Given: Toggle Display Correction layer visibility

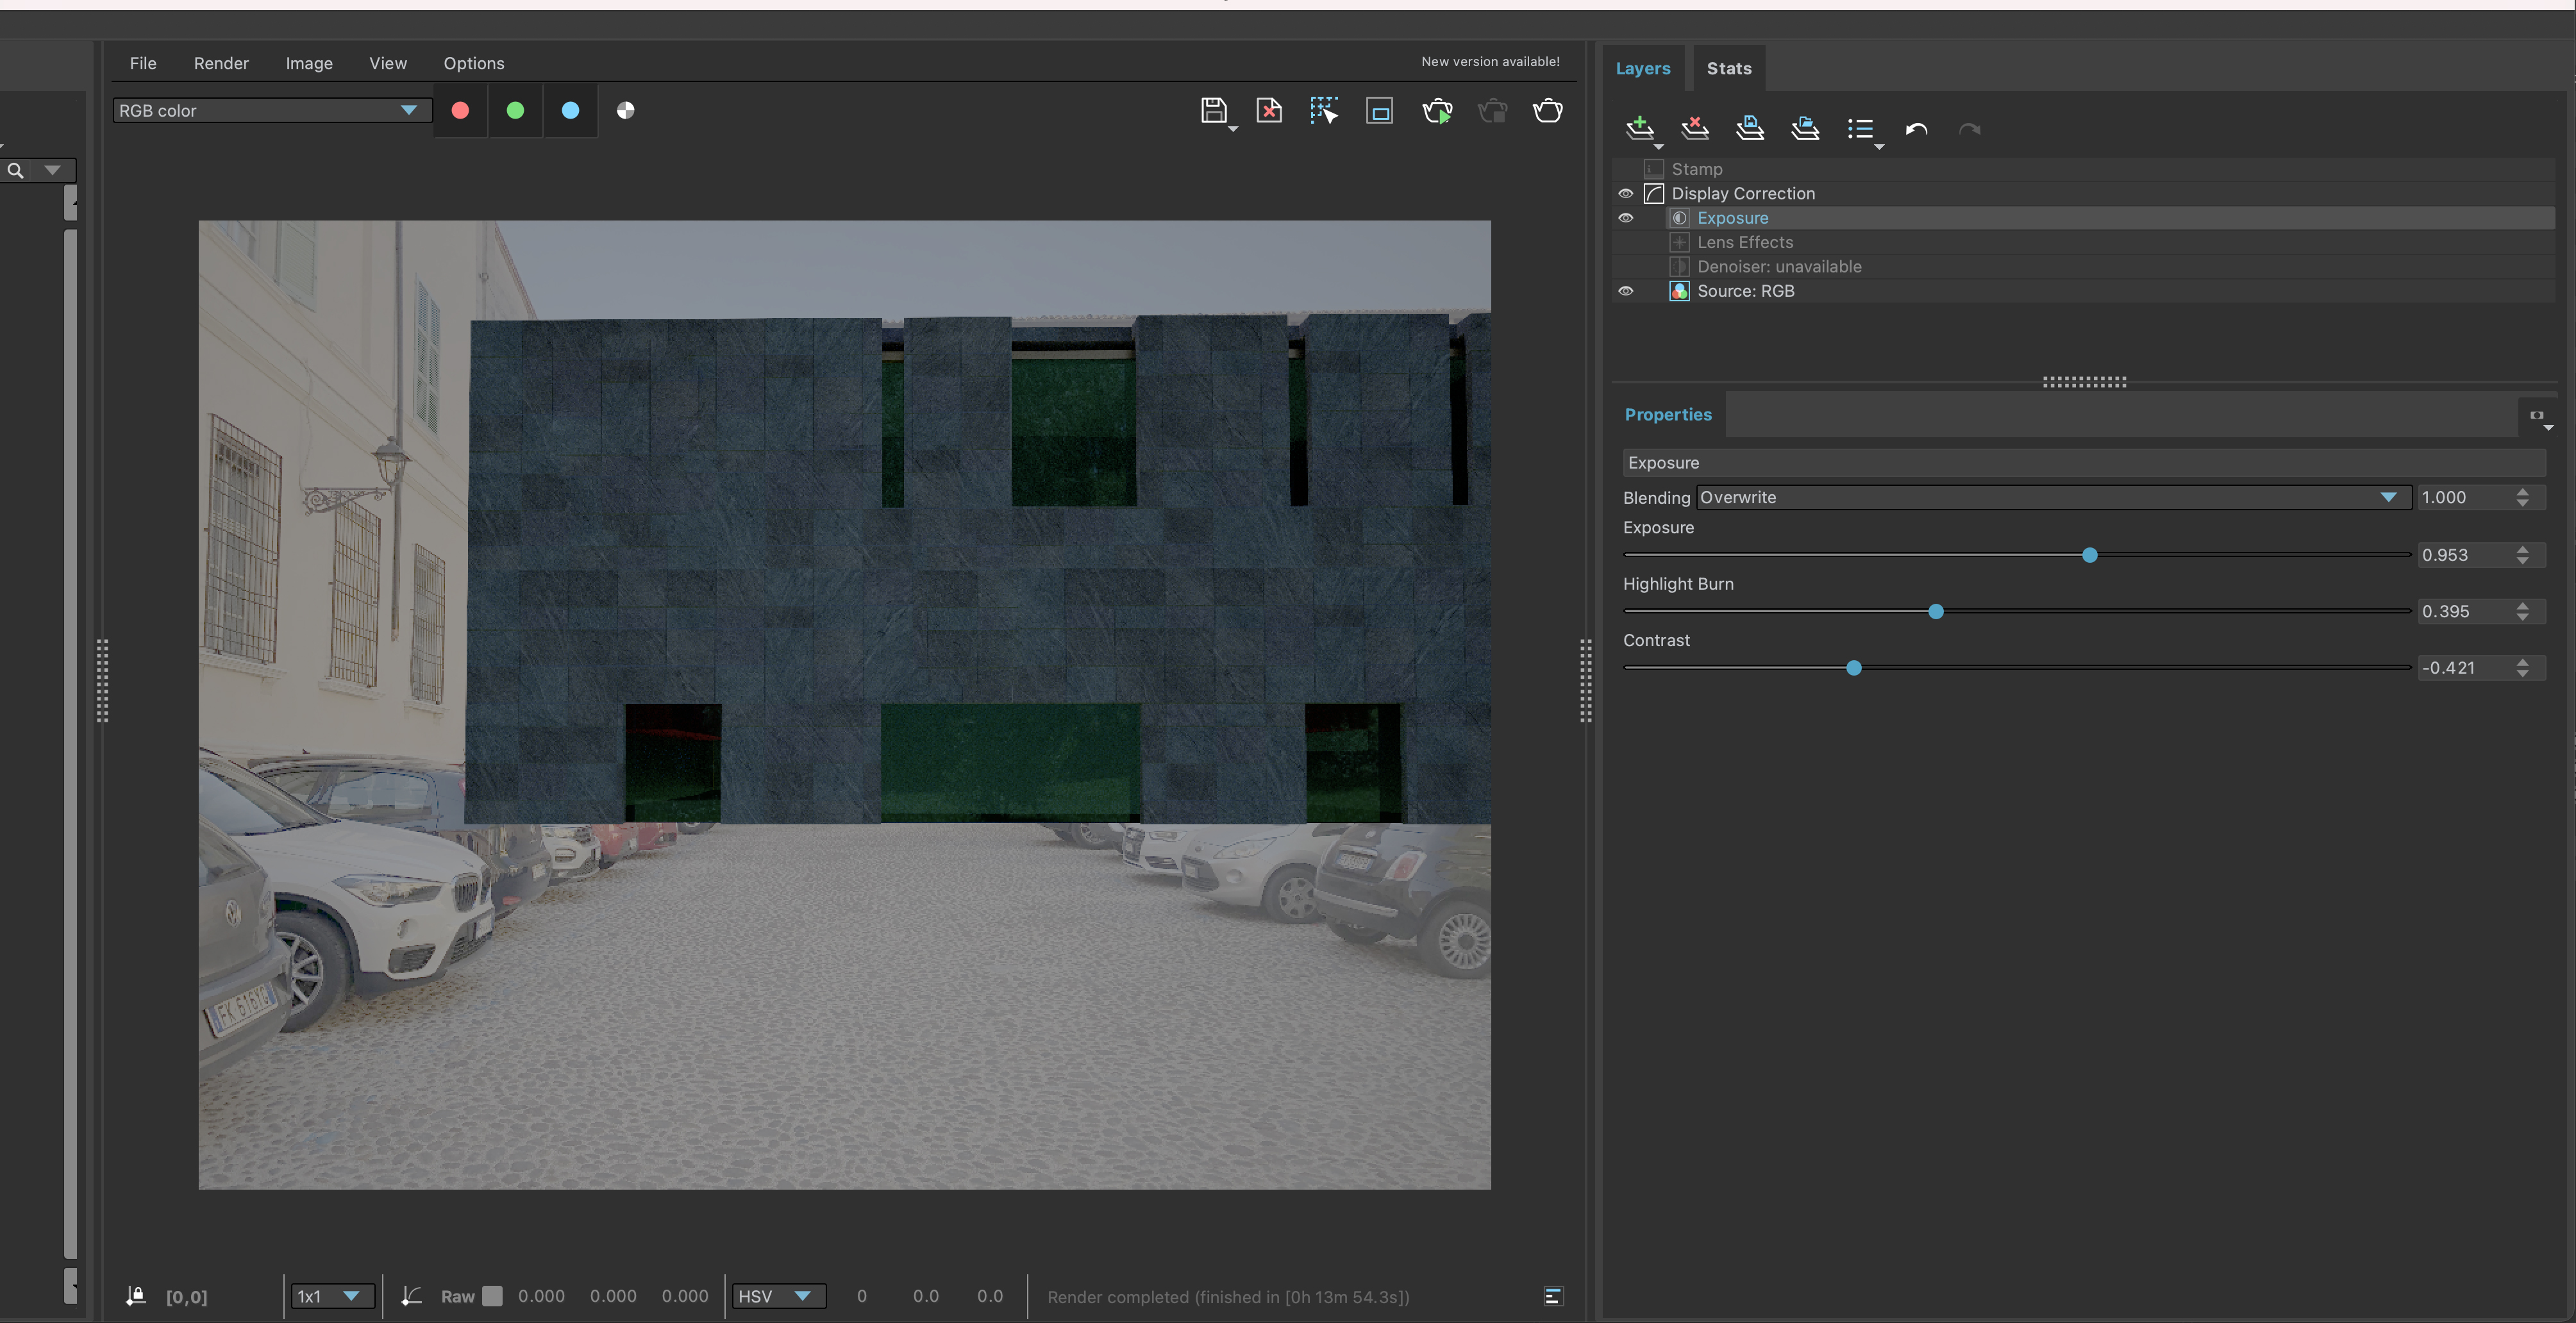Looking at the screenshot, I should tap(1626, 194).
